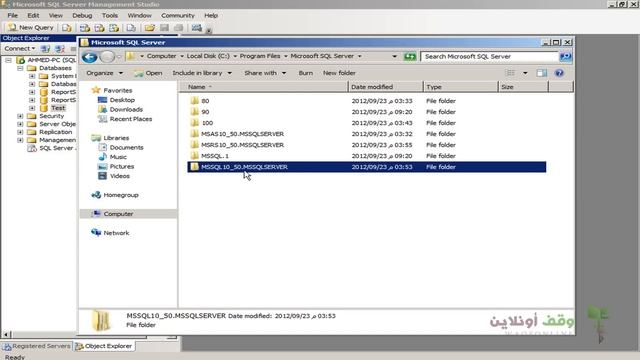Screen dimensions: 640x360
Task: Sort by the Date modified column header
Action: tap(386, 87)
